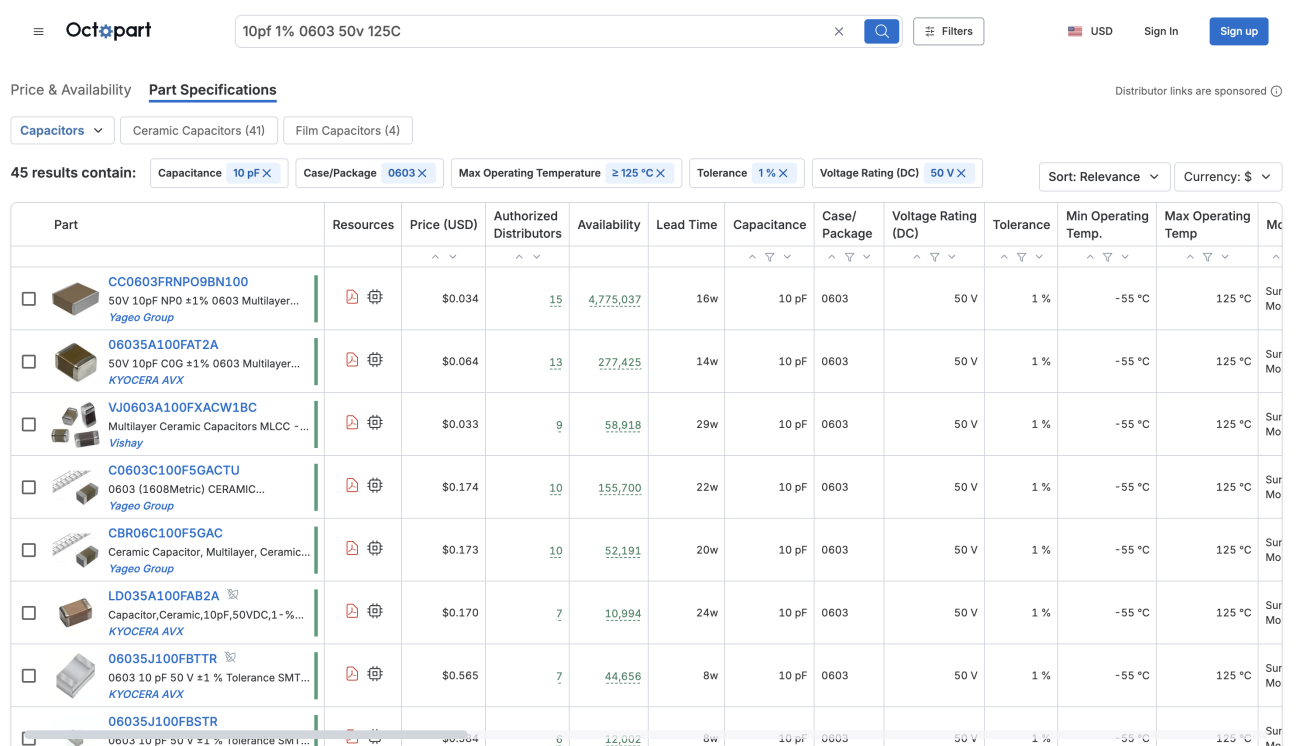1300x746 pixels.
Task: Select checkbox for LD035A100FAB2A
Action: 29,613
